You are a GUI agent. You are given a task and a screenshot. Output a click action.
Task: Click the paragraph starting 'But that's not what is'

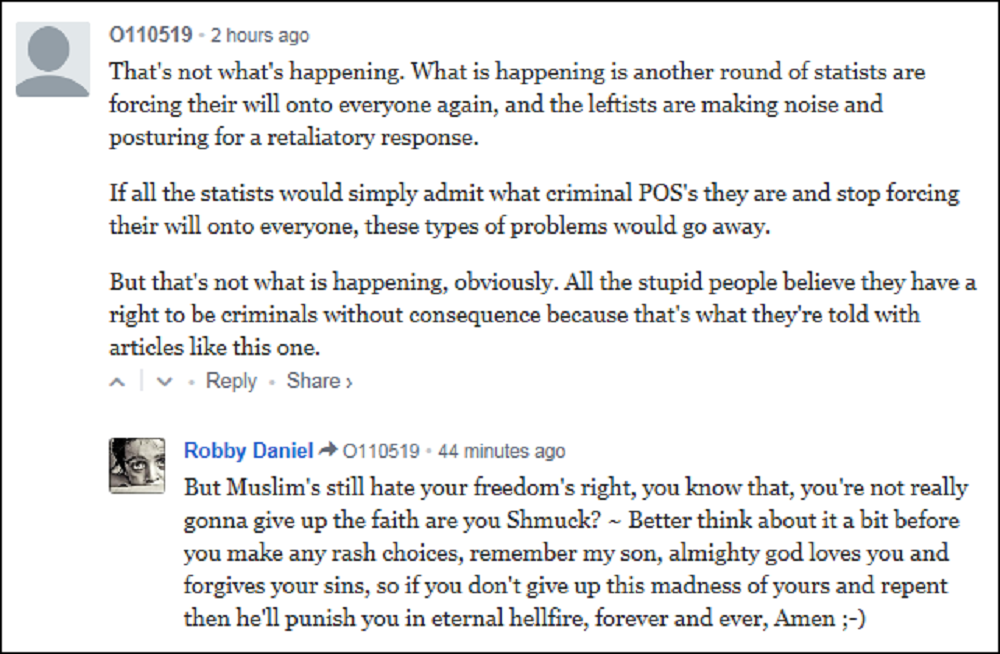(540, 314)
